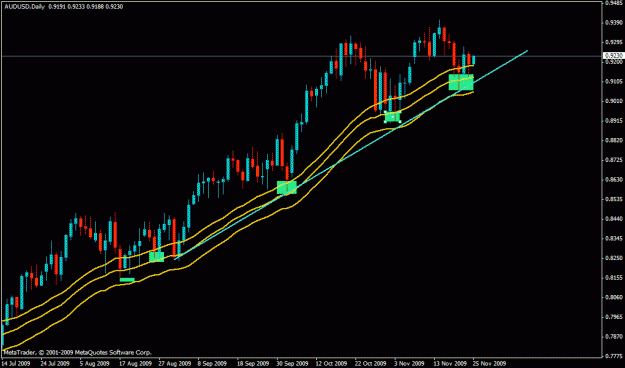Image resolution: width=625 pixels, height=368 pixels.
Task: Select the green rectangle near 27 Aug 2009 candles
Action: pos(157,257)
